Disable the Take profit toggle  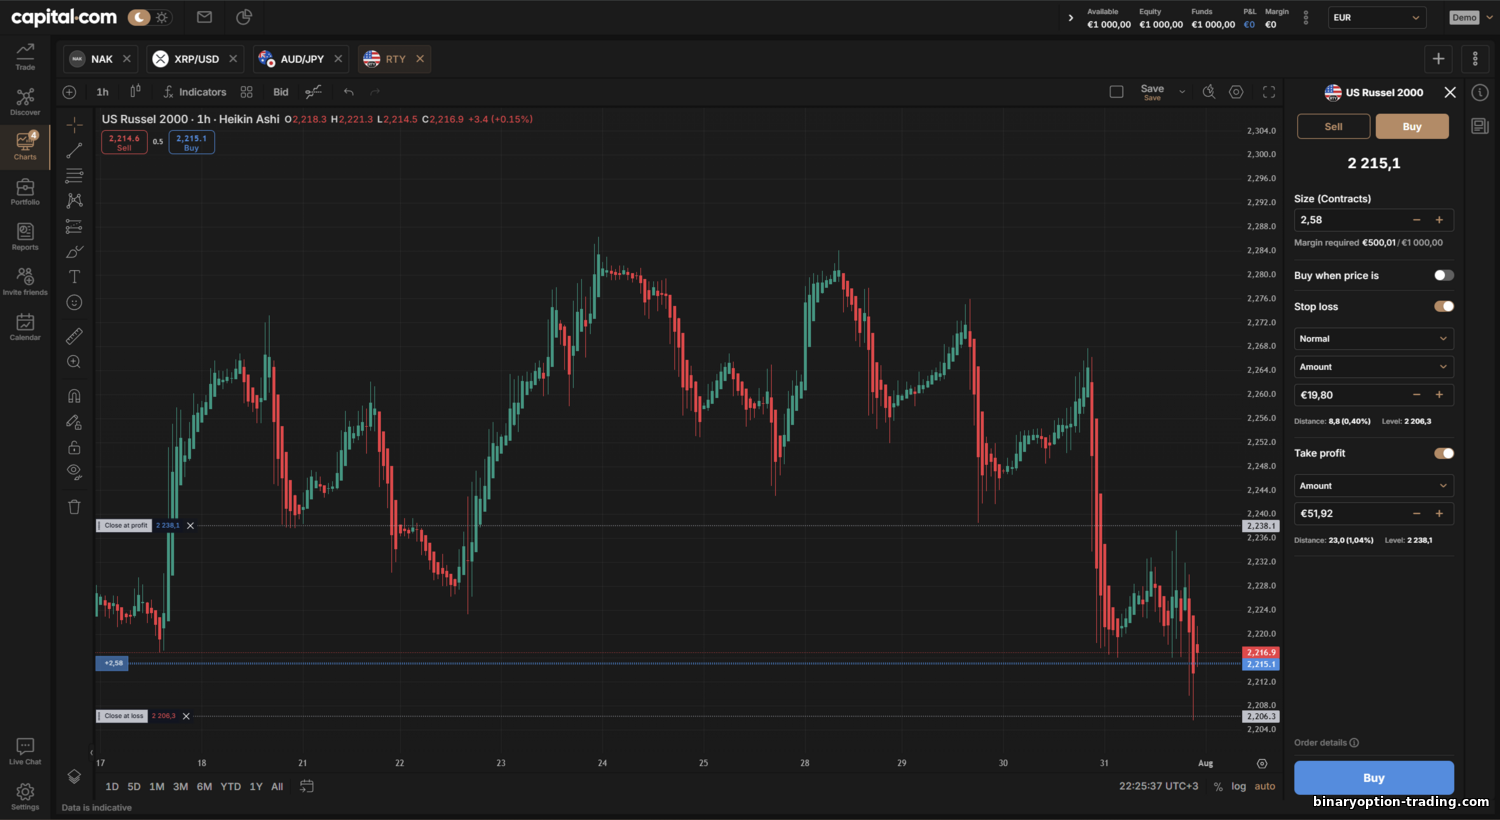[1443, 453]
